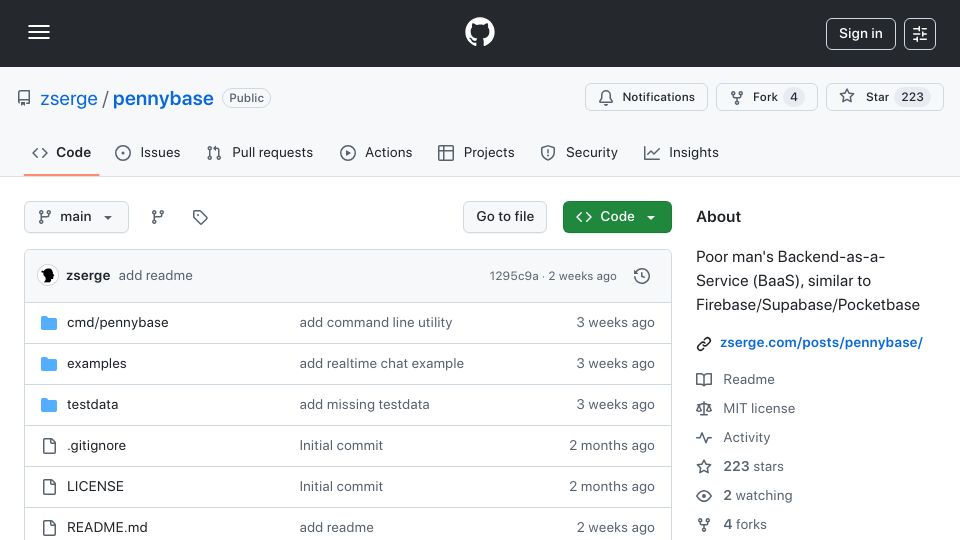Click the link chain icon beside website URL
960x540 pixels.
[704, 343]
